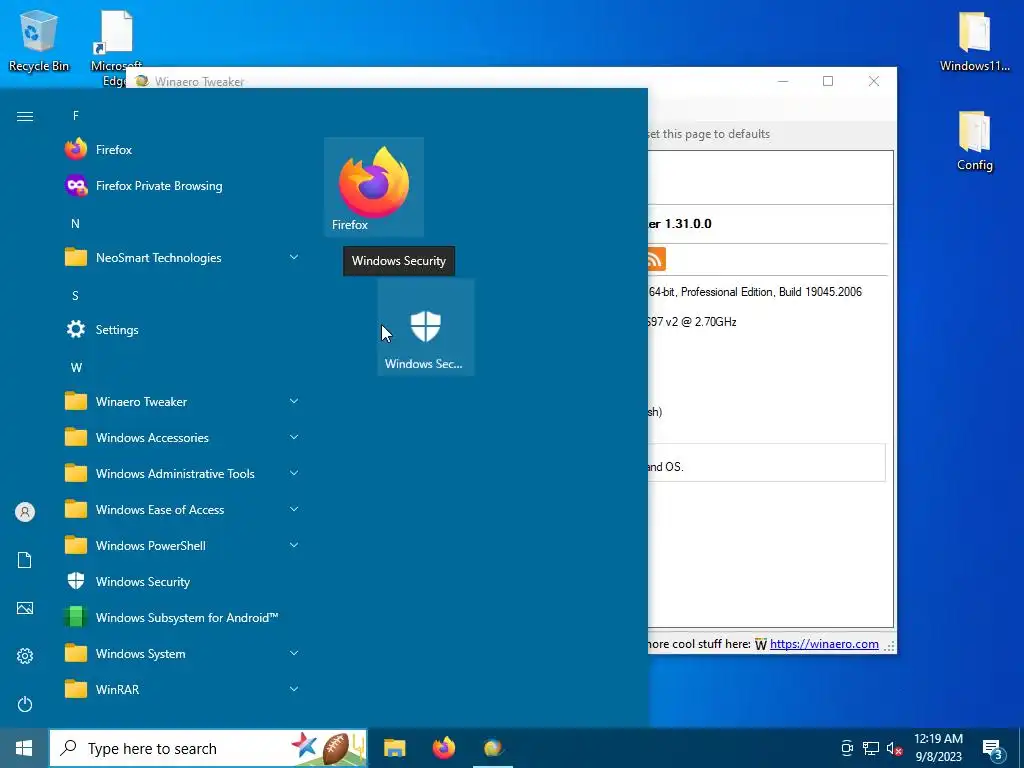
Task: Expand the Windows System folder
Action: point(183,653)
